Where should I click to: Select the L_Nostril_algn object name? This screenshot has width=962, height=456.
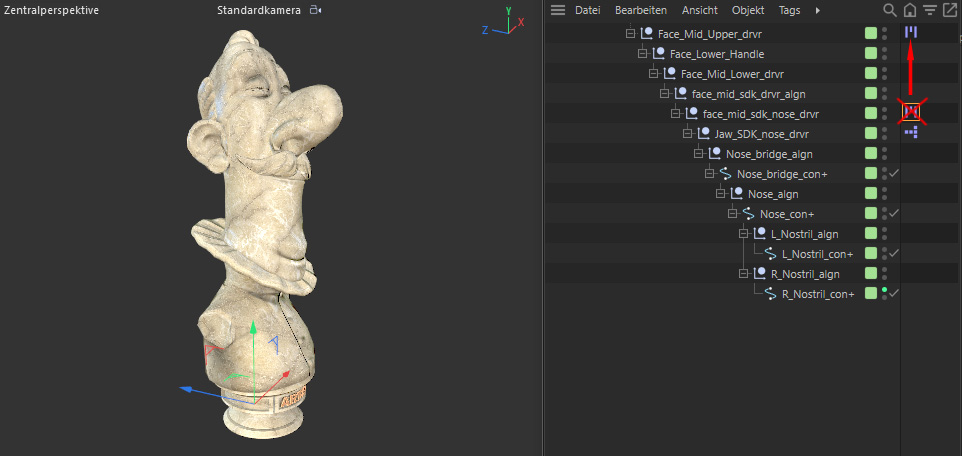click(x=804, y=234)
